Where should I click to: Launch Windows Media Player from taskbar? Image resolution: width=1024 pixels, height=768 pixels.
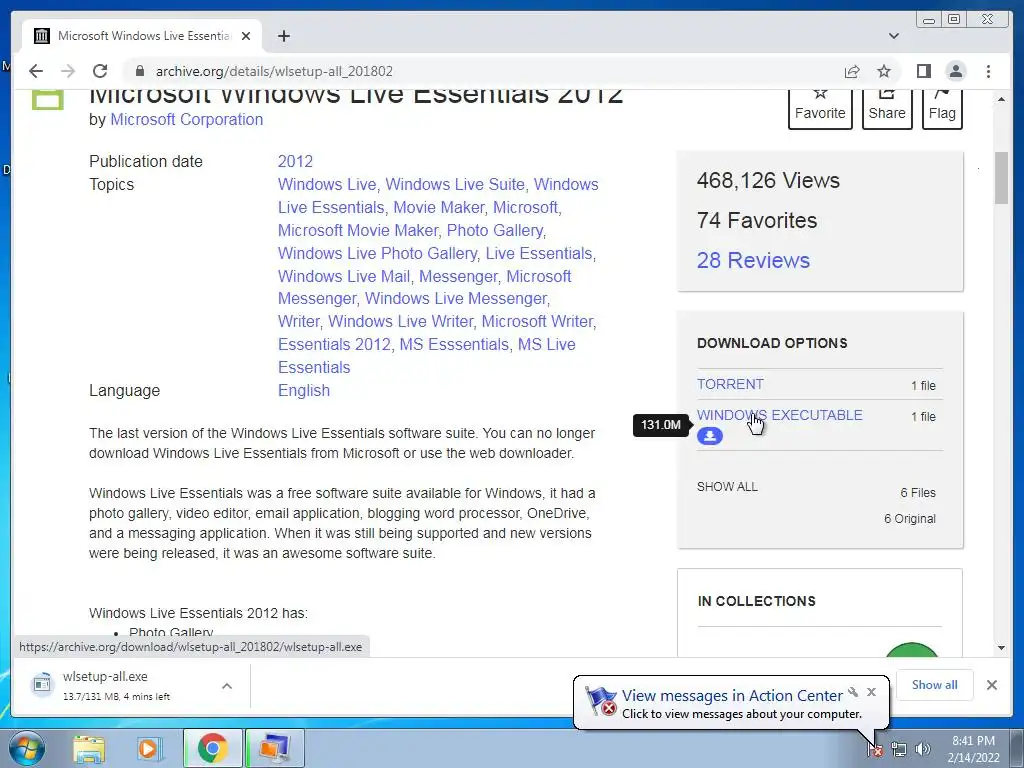(x=149, y=748)
